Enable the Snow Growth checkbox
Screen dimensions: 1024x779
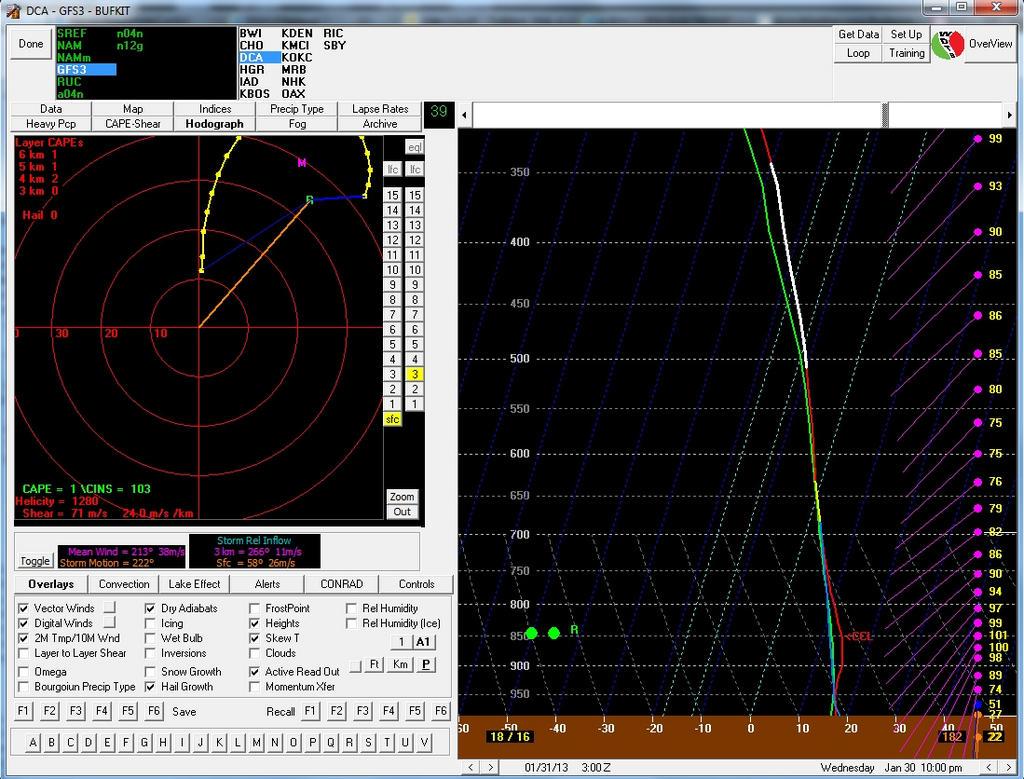tap(150, 671)
